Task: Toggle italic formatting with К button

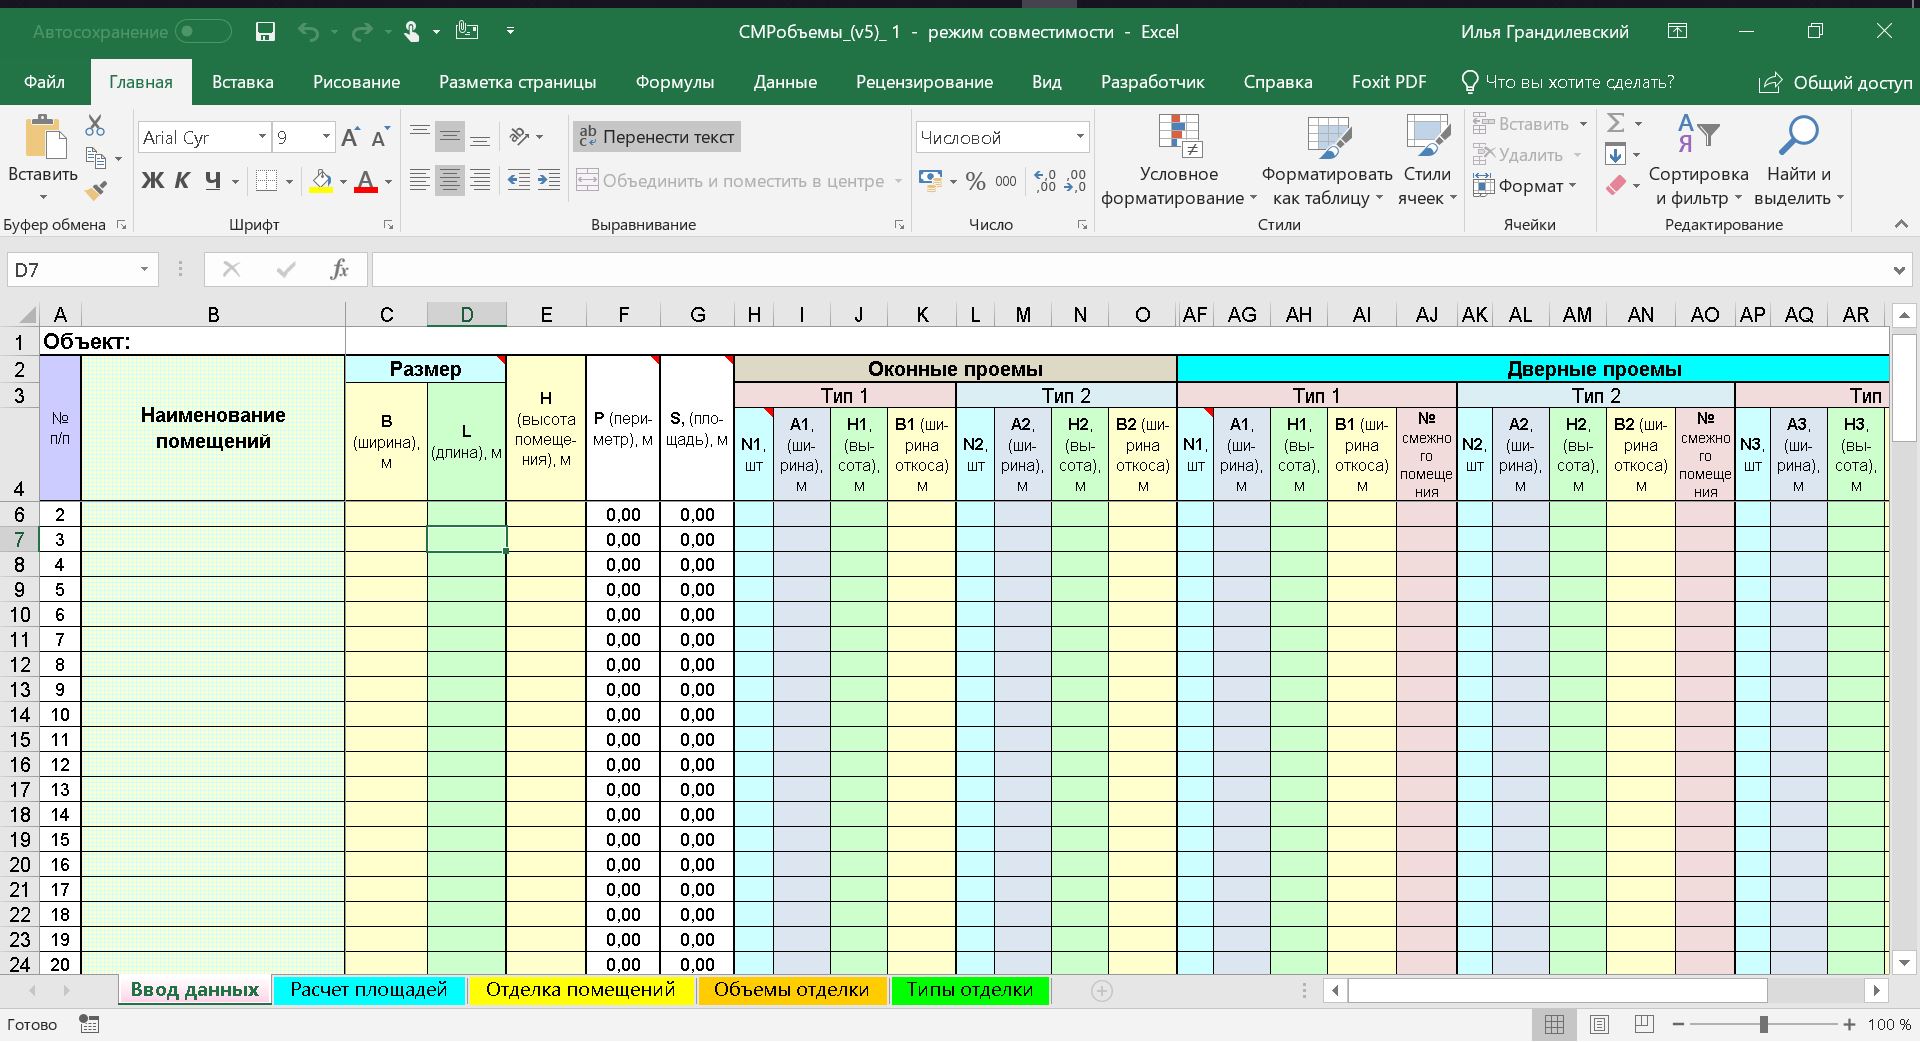Action: (182, 181)
